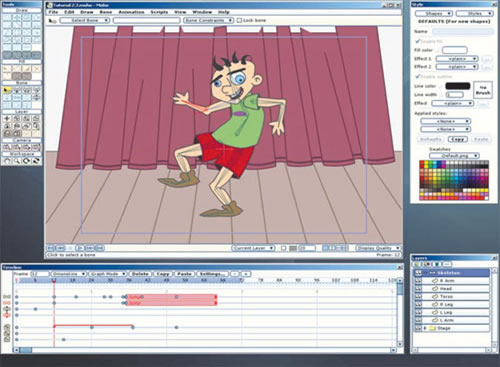Click the Copy button in Style panel
The width and height of the screenshot is (500, 367).
point(458,139)
